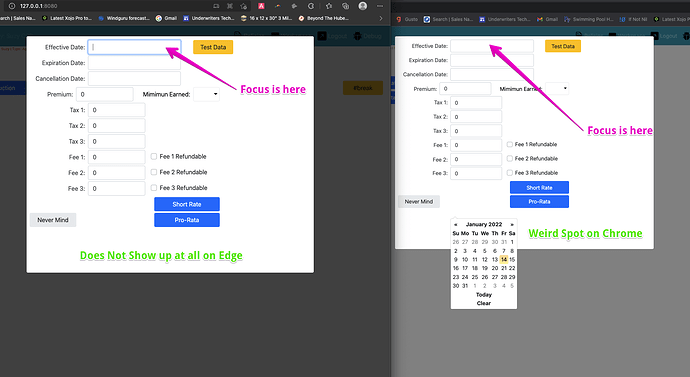
Task: Open the Edge three-dot settings menu
Action: [x=380, y=6]
